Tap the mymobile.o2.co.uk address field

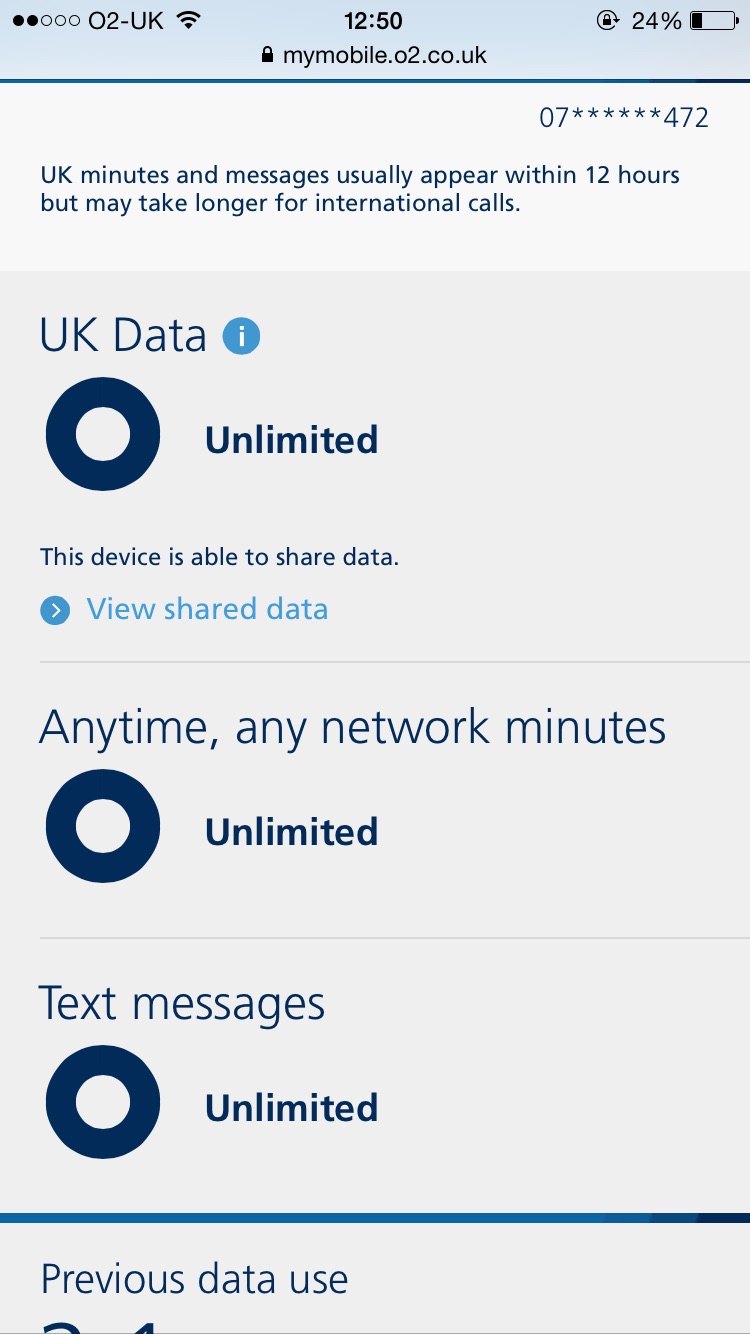384,55
